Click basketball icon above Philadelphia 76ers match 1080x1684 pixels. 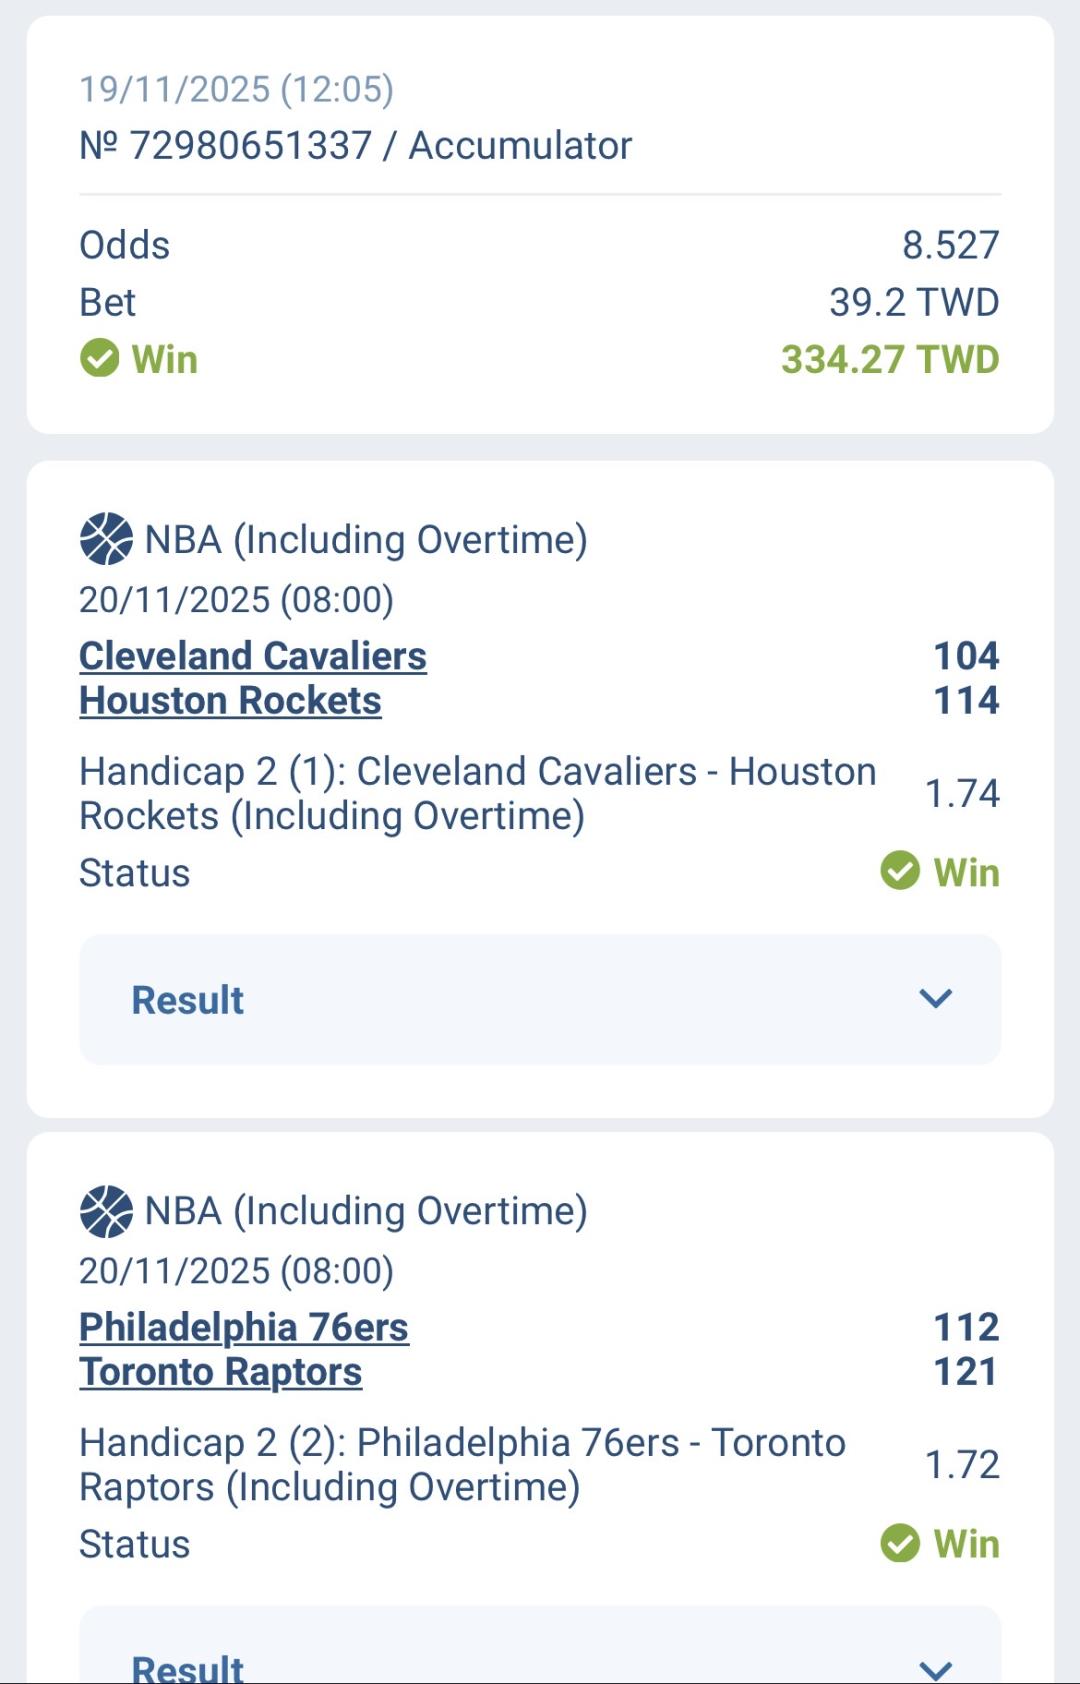[105, 1211]
